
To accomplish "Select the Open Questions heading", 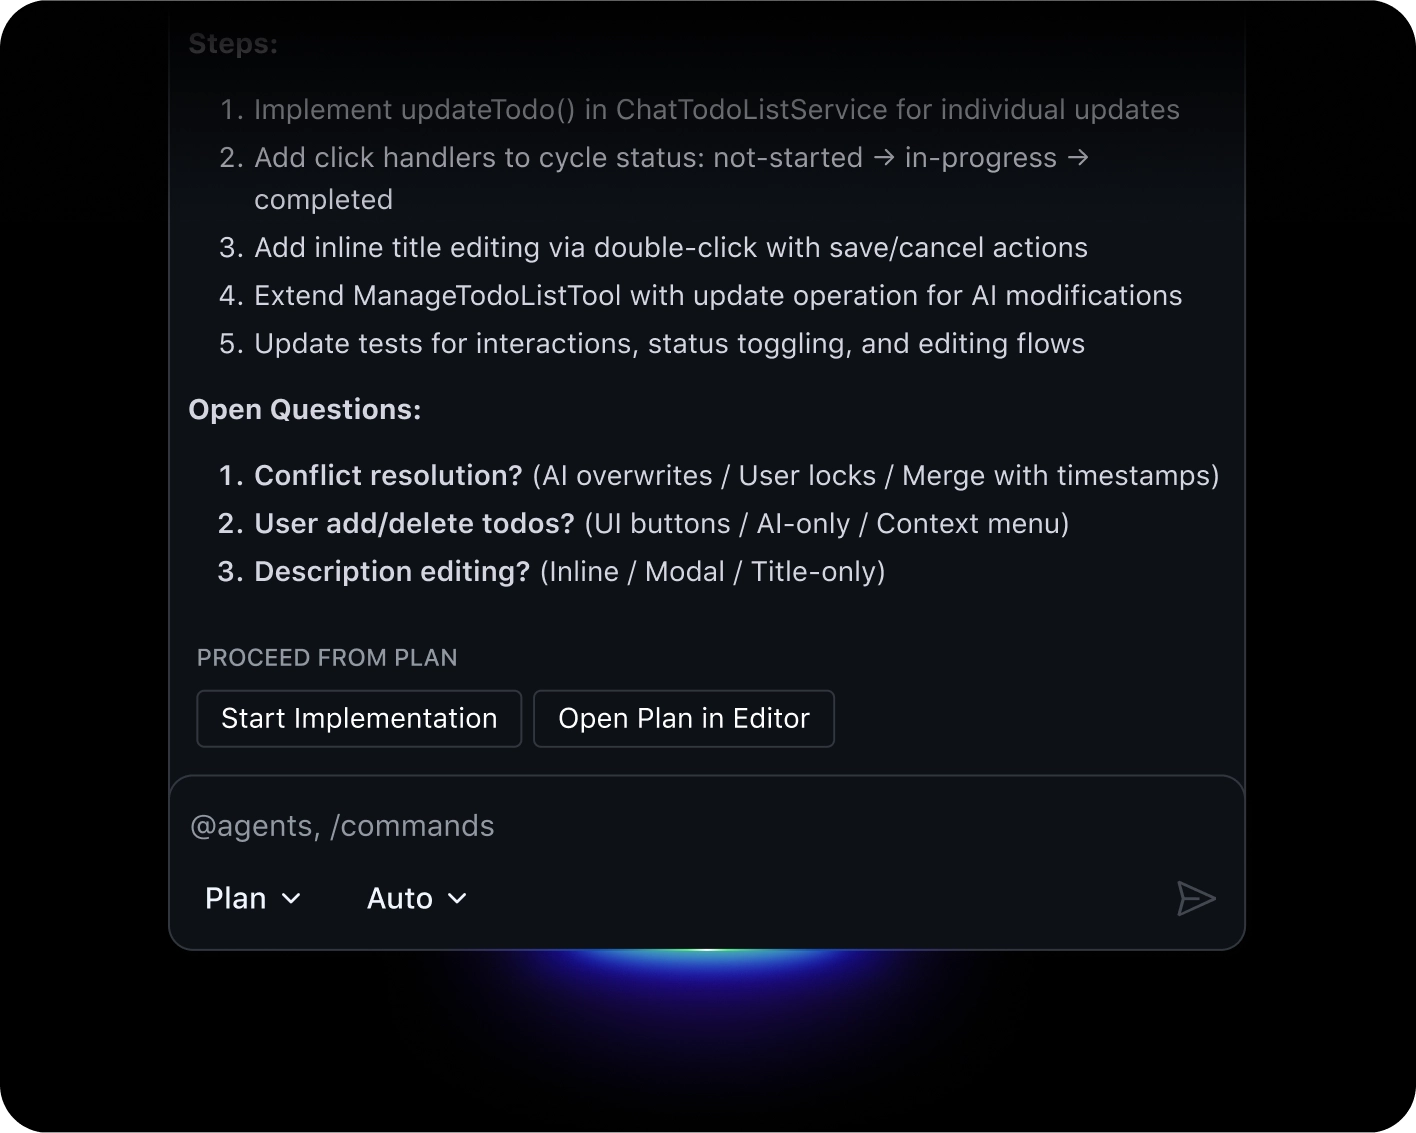I will tap(304, 409).
